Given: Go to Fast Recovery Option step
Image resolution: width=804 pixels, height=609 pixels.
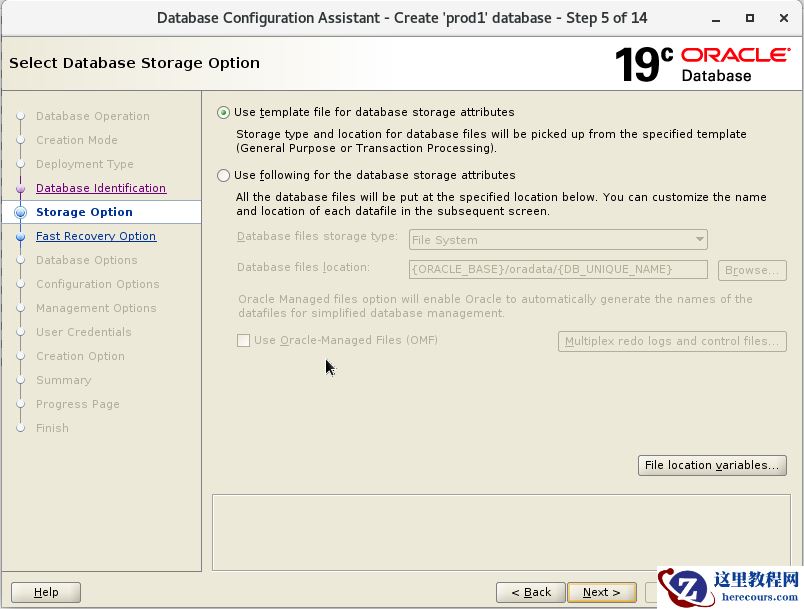Looking at the screenshot, I should pyautogui.click(x=96, y=236).
